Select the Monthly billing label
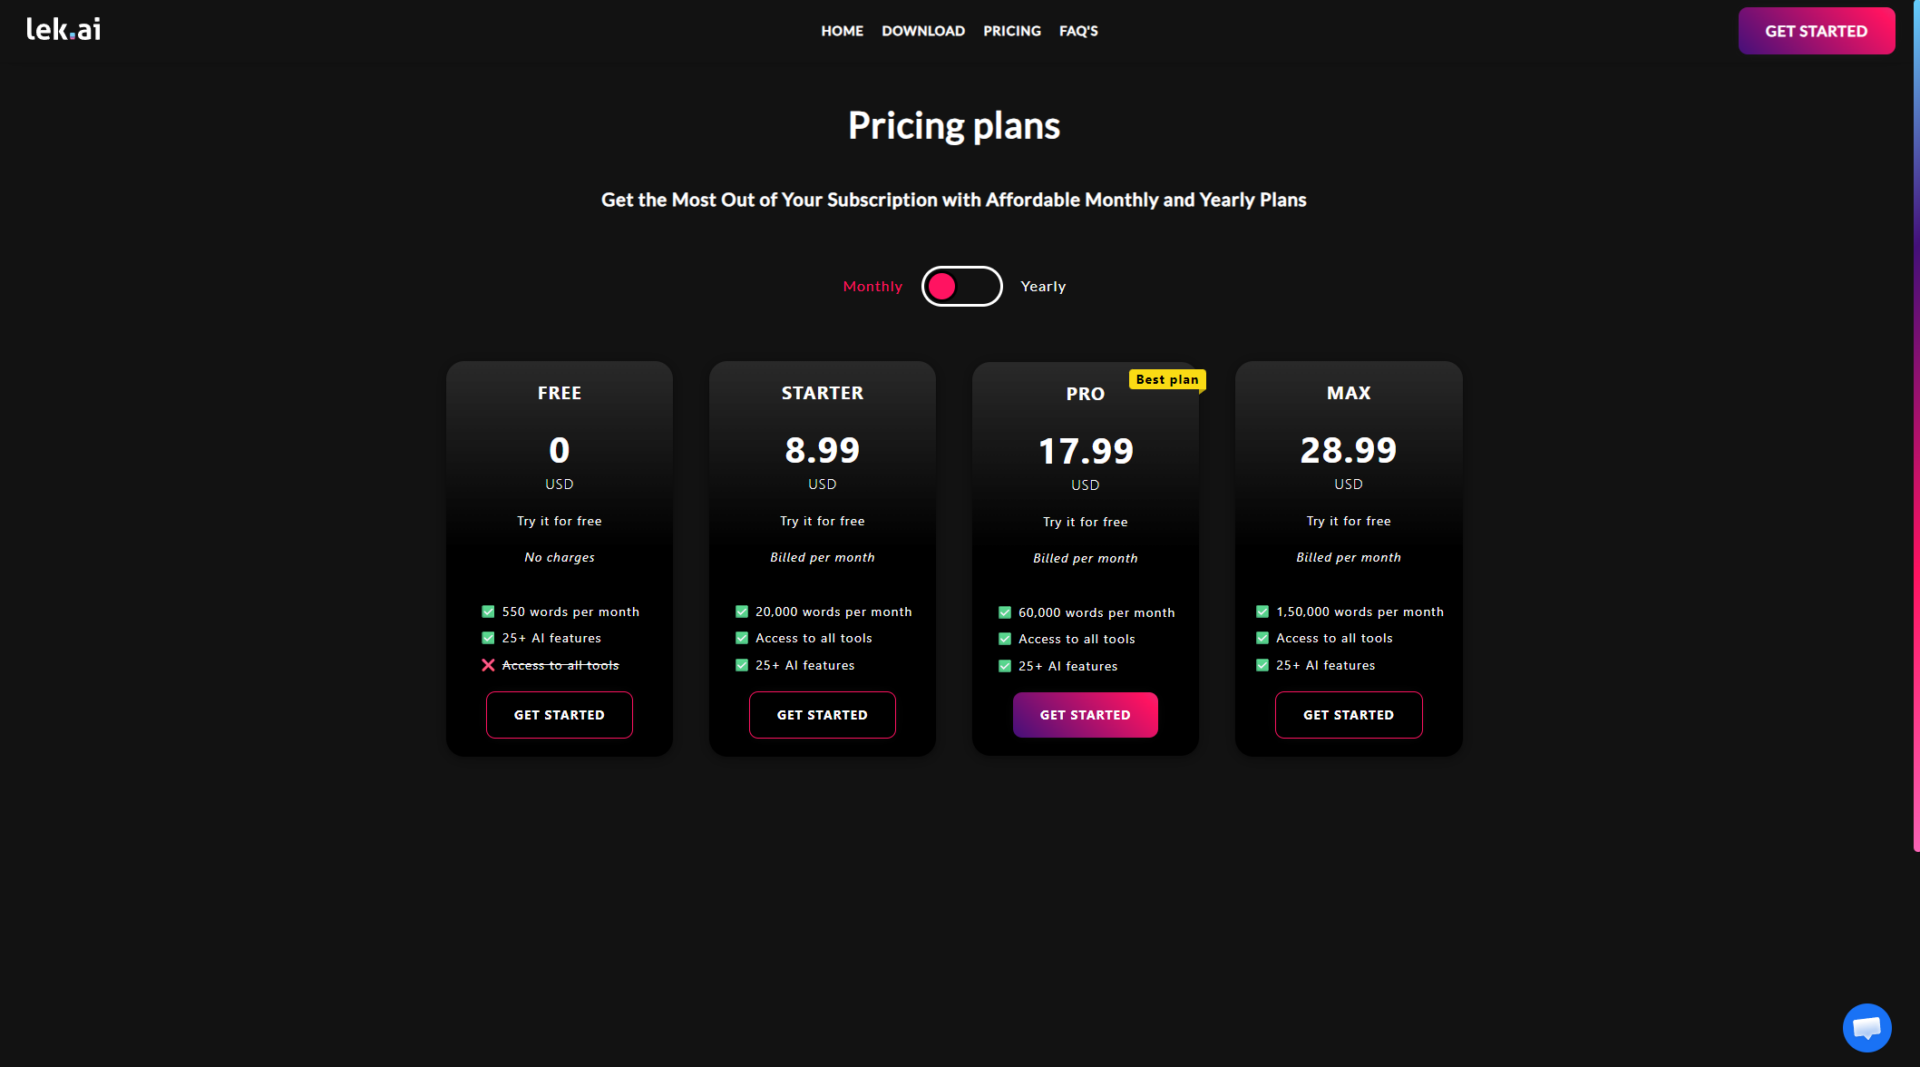 (x=872, y=286)
